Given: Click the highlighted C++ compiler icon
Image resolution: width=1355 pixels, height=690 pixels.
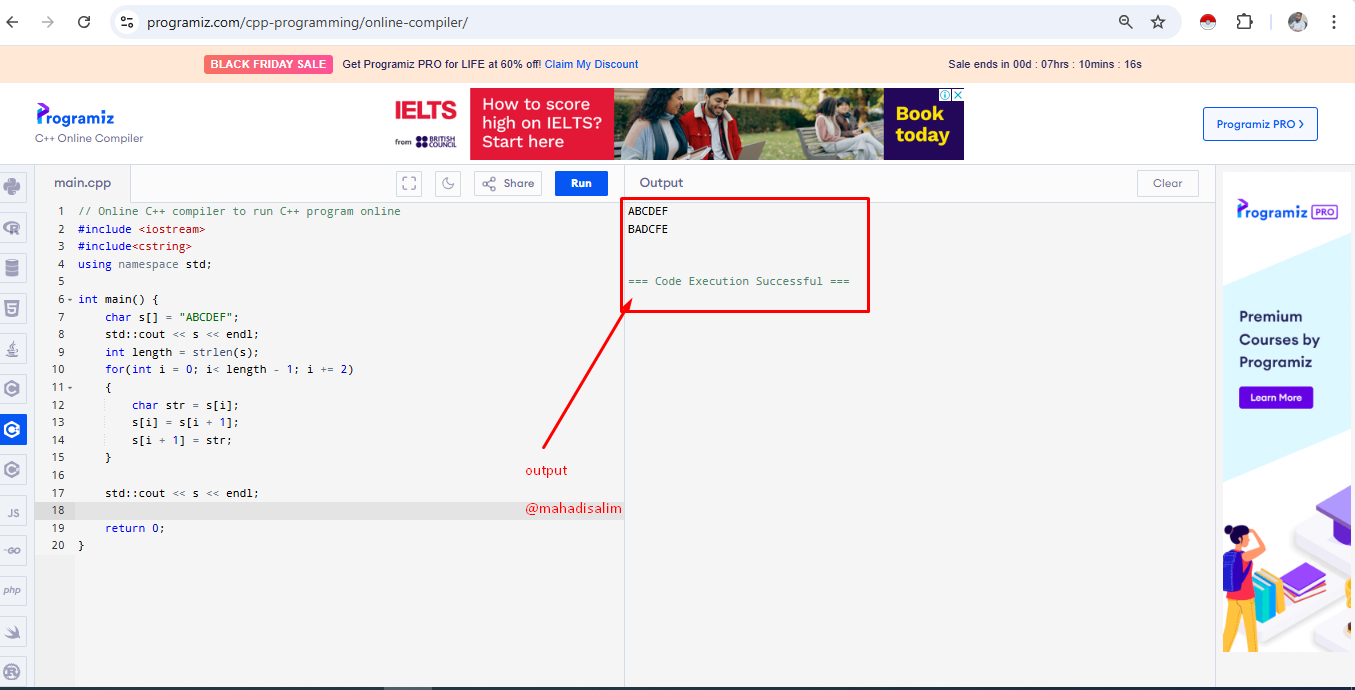Looking at the screenshot, I should [x=12, y=429].
